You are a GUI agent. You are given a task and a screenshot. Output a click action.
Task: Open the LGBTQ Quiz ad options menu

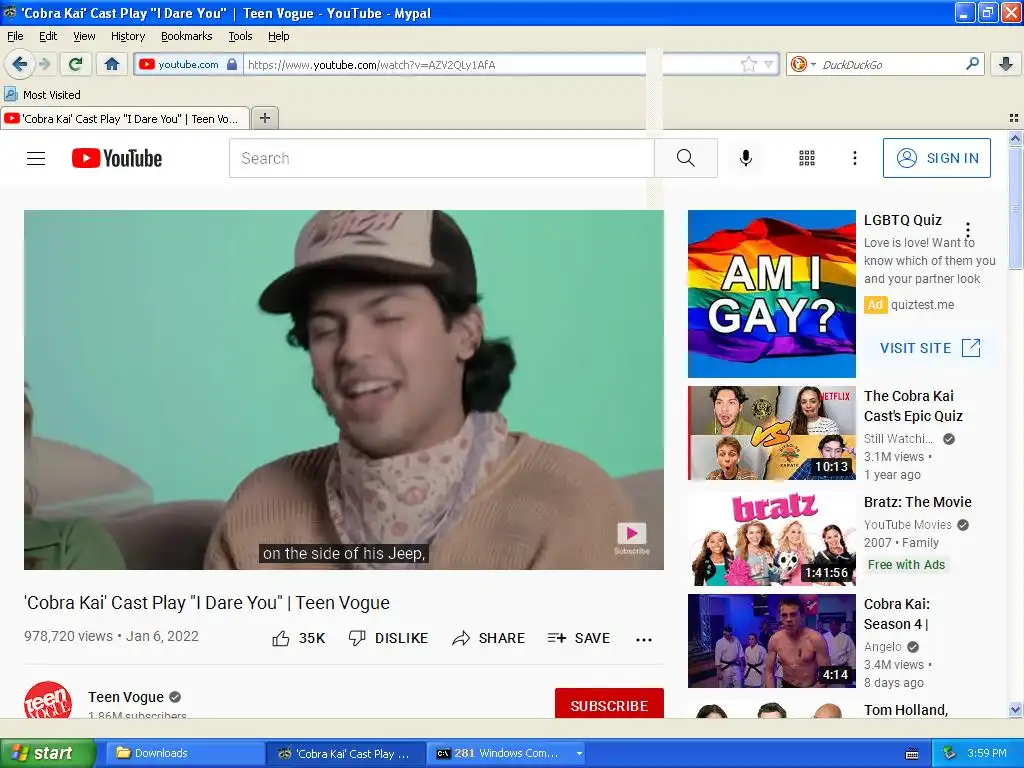click(968, 230)
